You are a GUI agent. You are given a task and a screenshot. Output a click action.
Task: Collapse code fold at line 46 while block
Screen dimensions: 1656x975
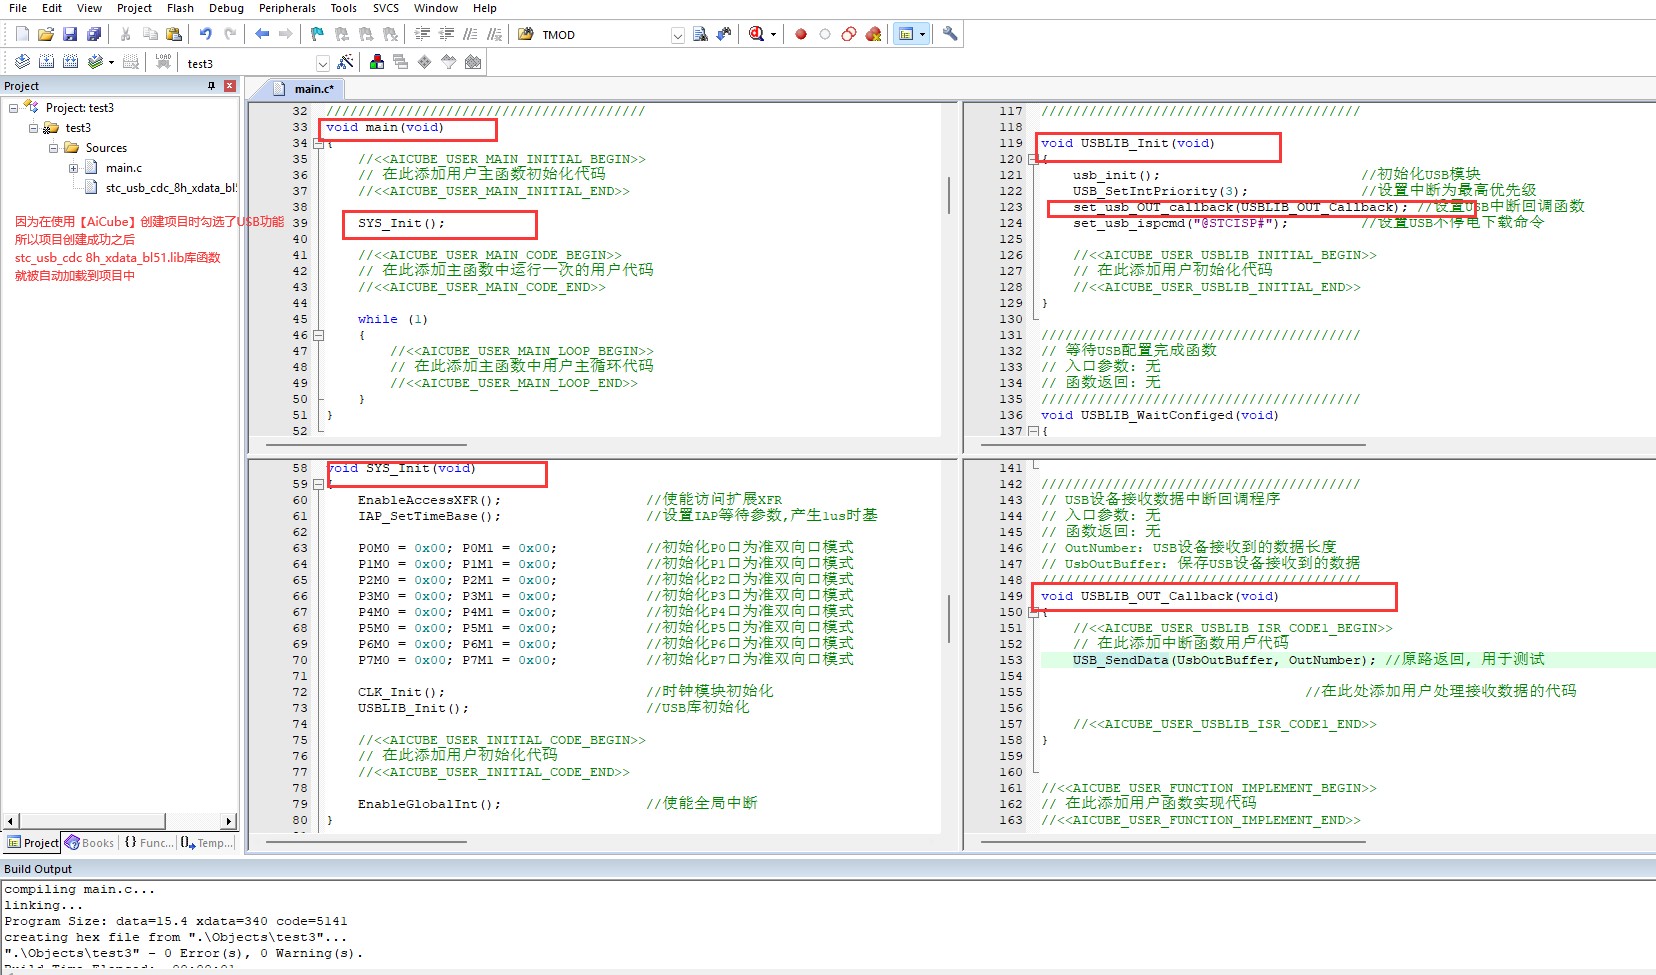pos(319,335)
